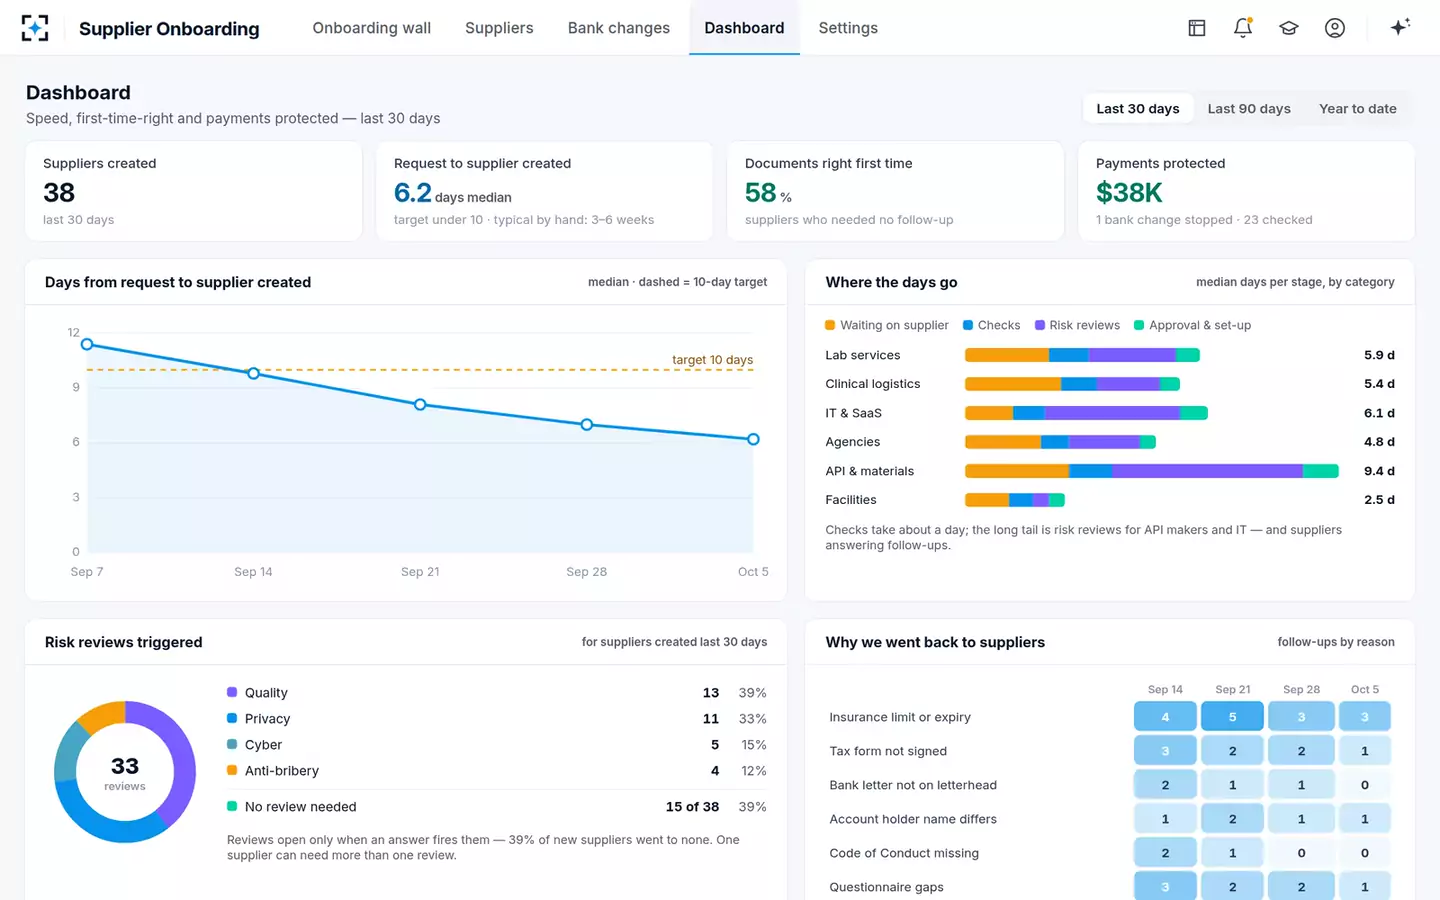Screen dimensions: 1440x900
Task: Open the Bank changes tab
Action: (619, 28)
